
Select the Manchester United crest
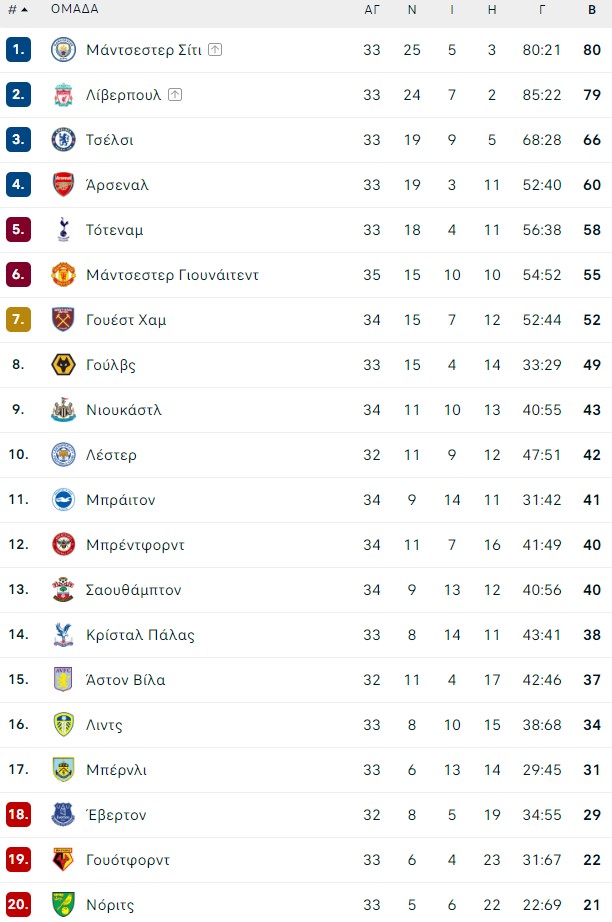point(62,275)
